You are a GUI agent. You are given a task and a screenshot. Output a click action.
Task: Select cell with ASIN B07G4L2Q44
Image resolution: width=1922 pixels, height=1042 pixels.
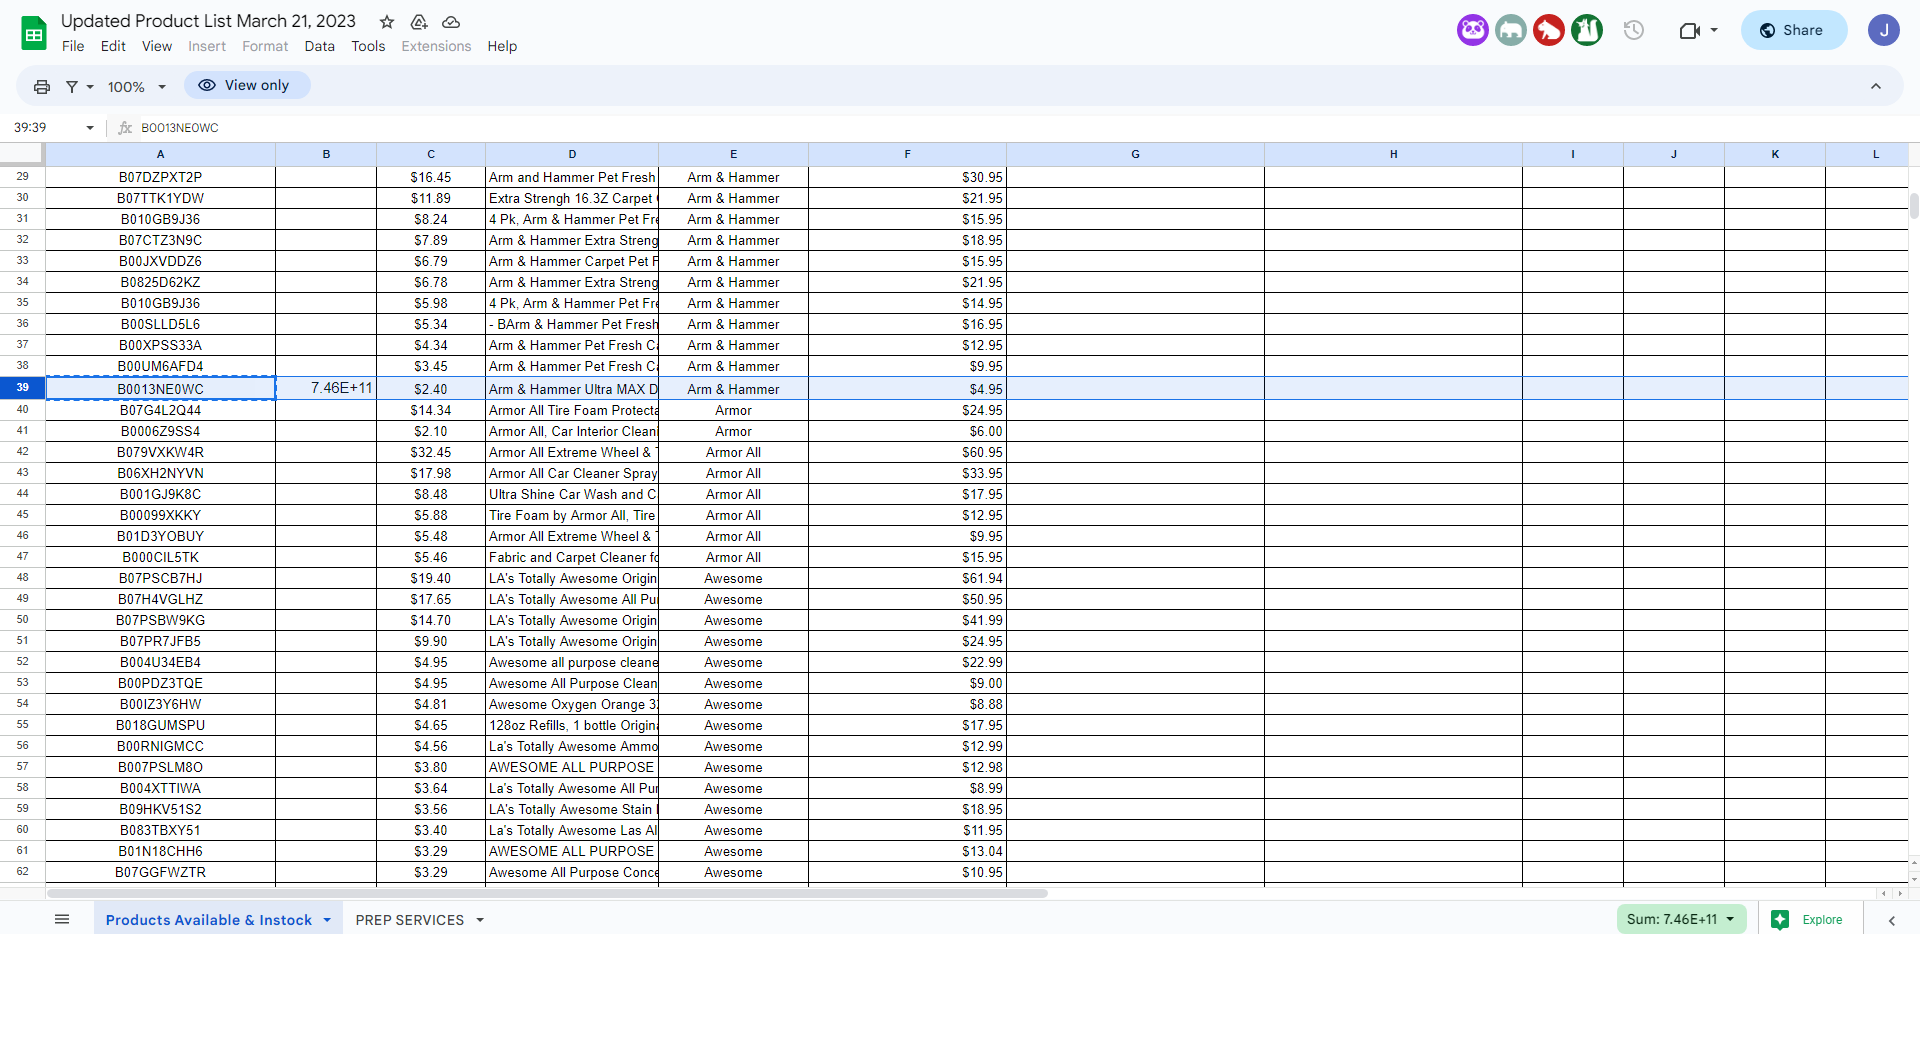(x=160, y=410)
